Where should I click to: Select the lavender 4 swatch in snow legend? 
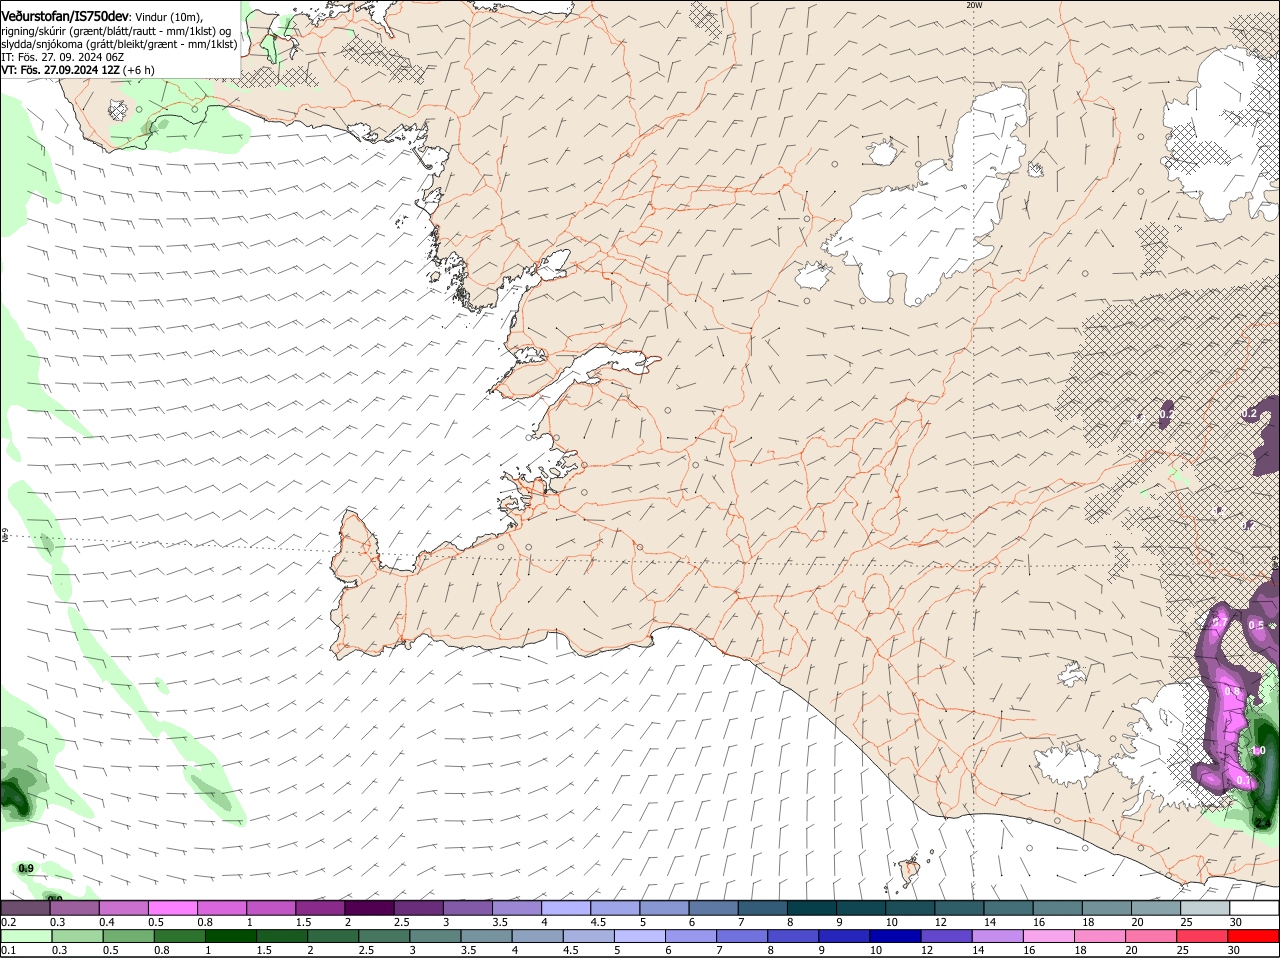566,907
